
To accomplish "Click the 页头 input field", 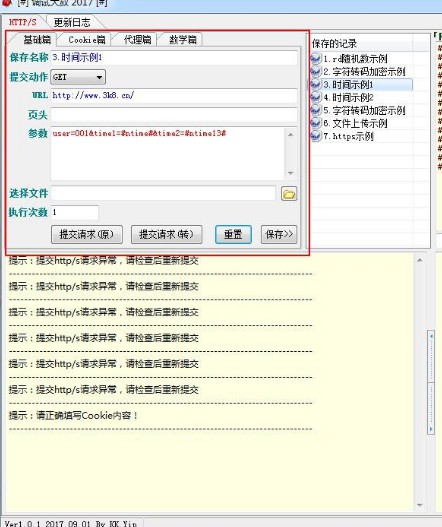I will pyautogui.click(x=174, y=115).
